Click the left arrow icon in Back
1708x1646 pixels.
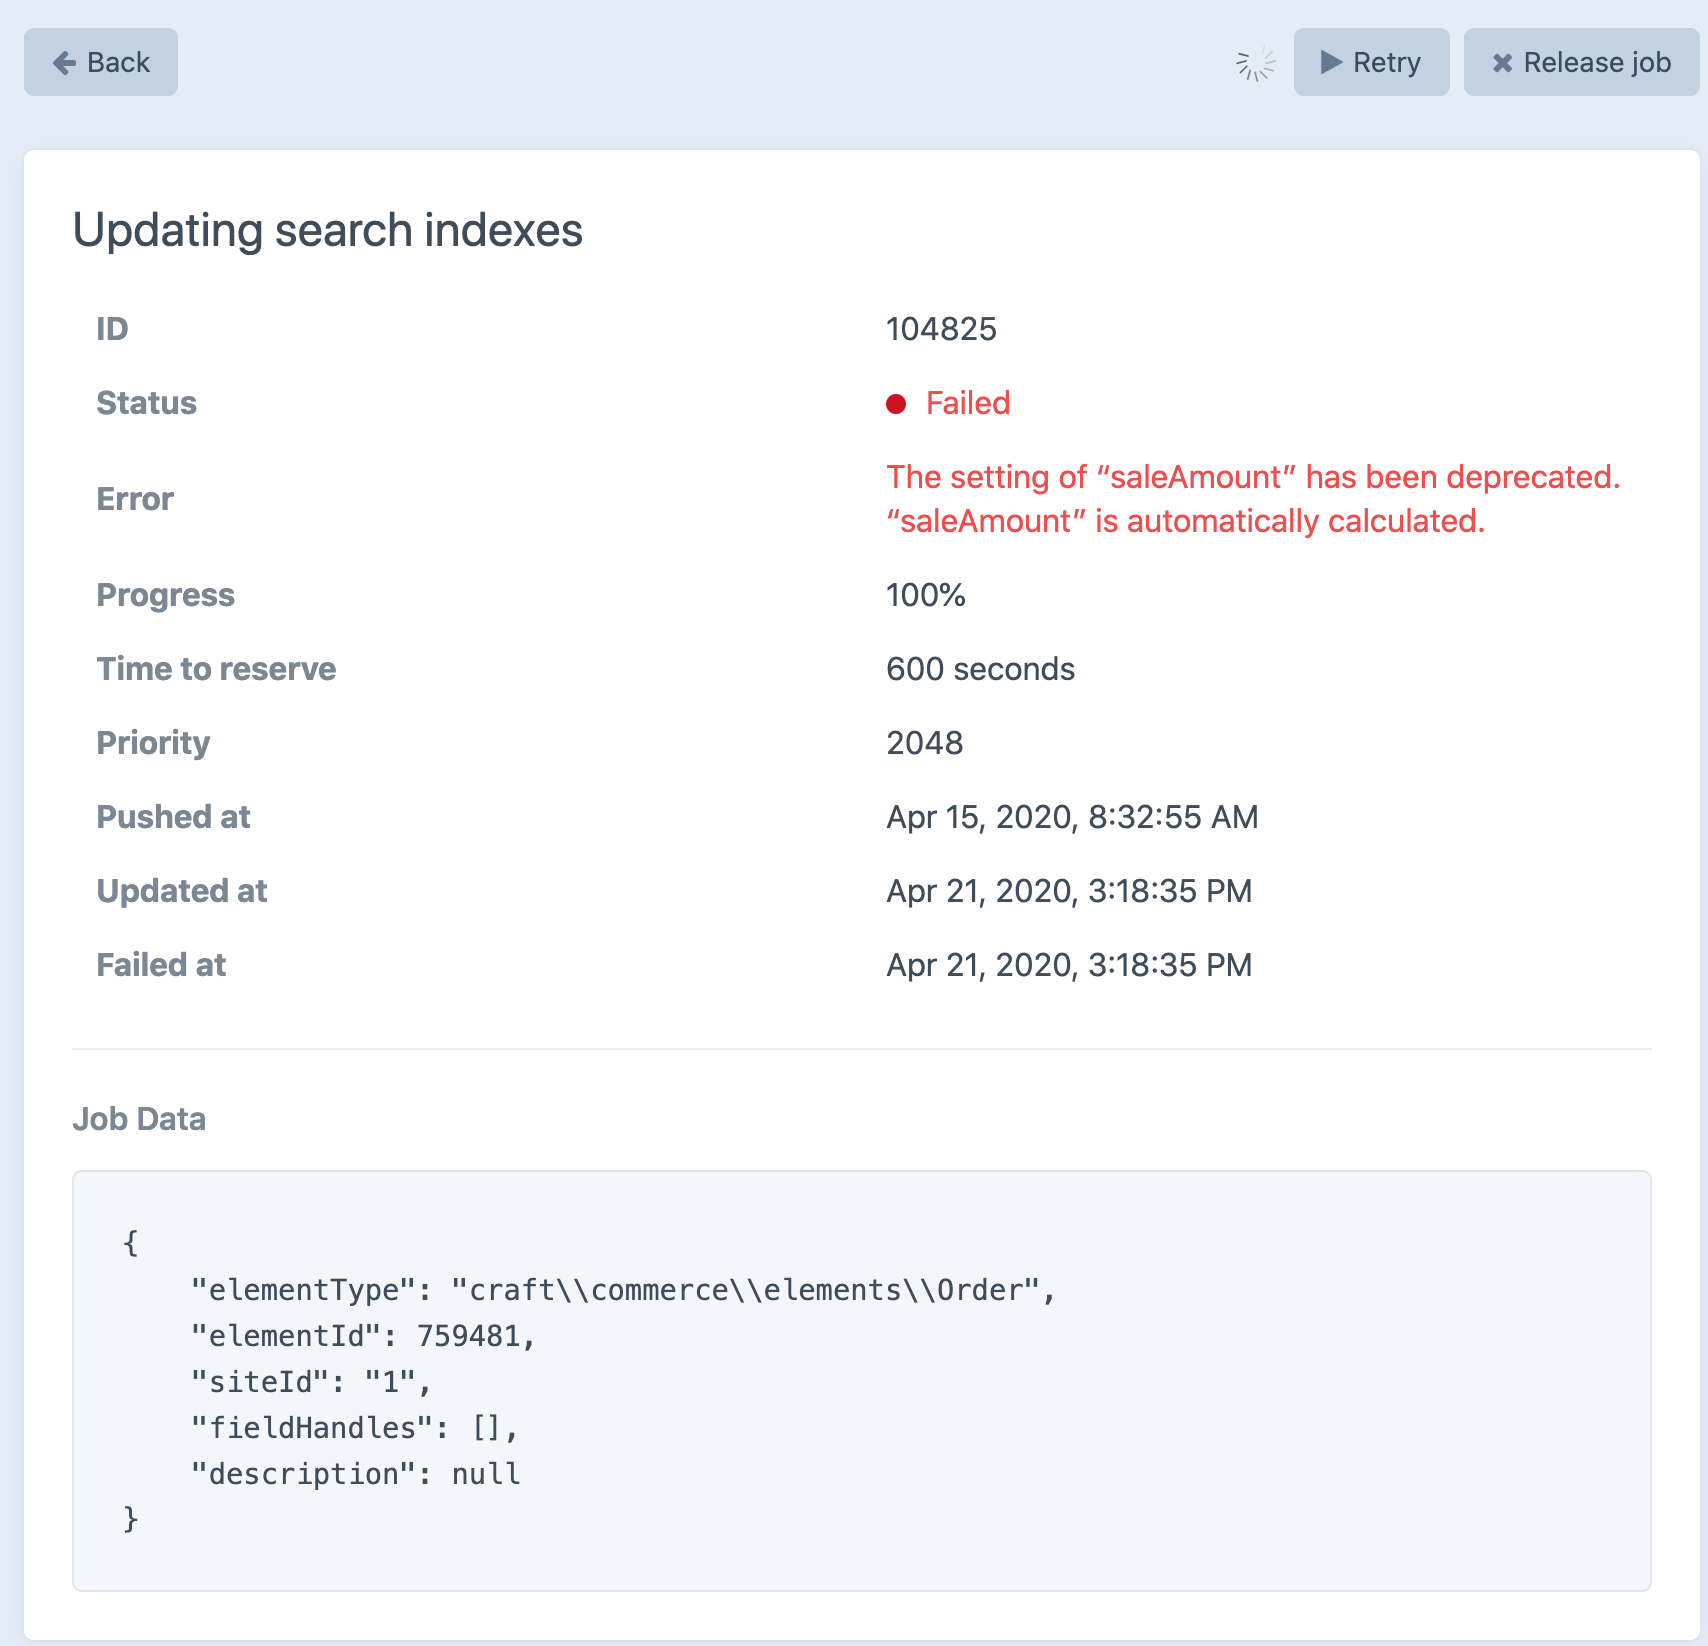click(x=64, y=63)
